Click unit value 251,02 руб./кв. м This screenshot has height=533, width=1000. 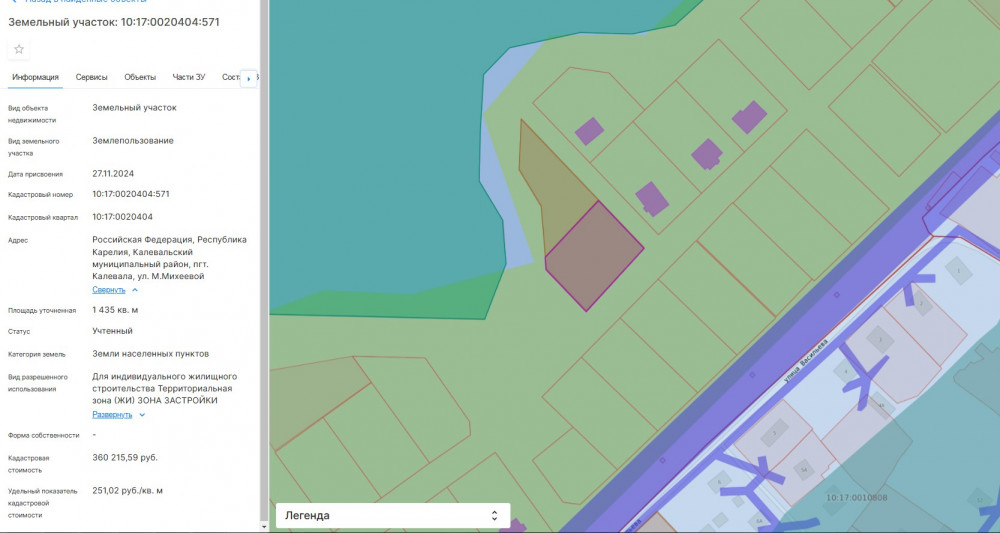click(x=127, y=490)
